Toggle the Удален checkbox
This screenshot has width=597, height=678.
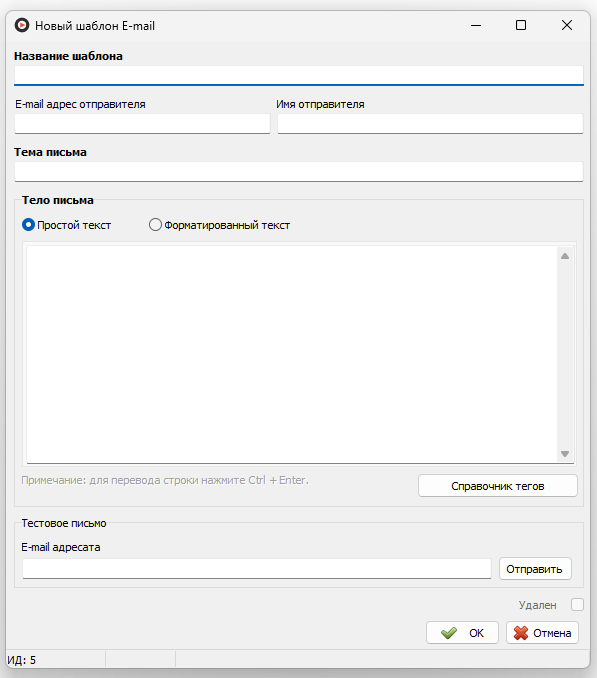point(577,604)
